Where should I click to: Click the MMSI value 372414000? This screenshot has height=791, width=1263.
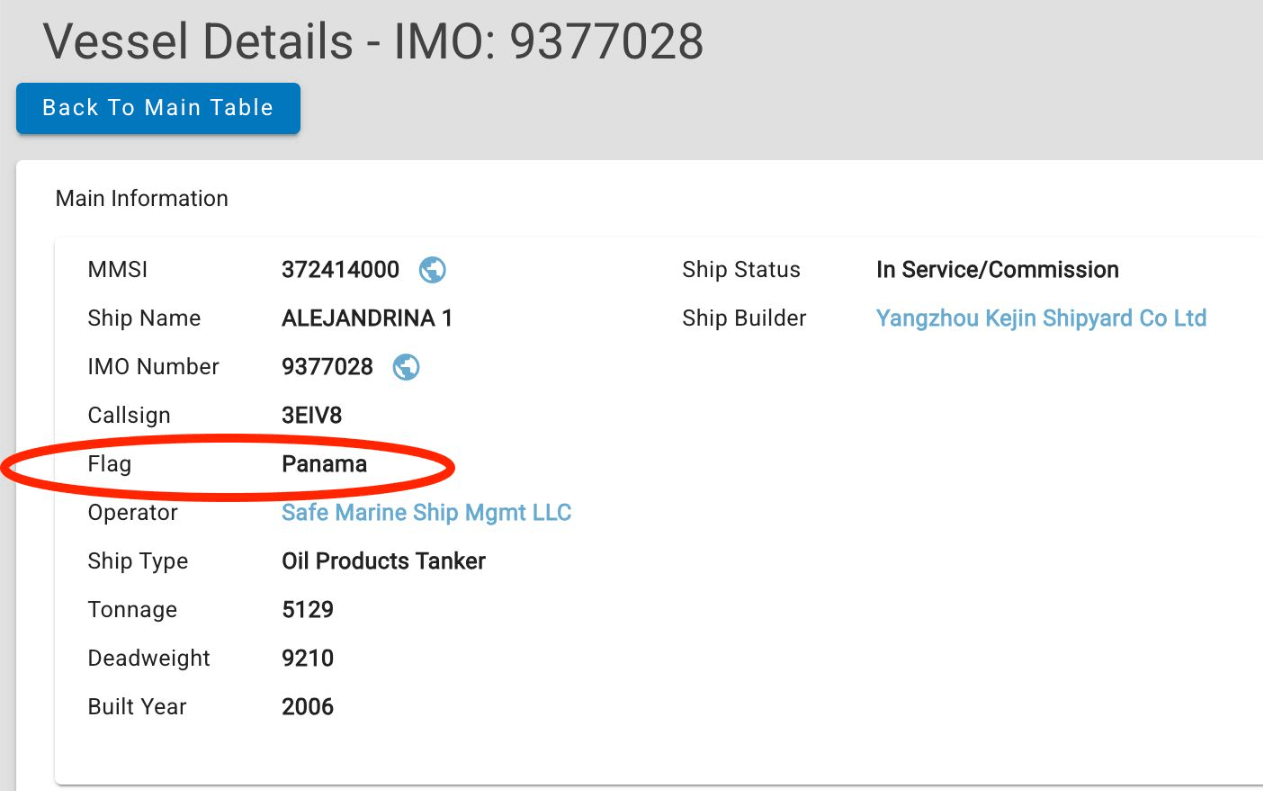pyautogui.click(x=340, y=270)
